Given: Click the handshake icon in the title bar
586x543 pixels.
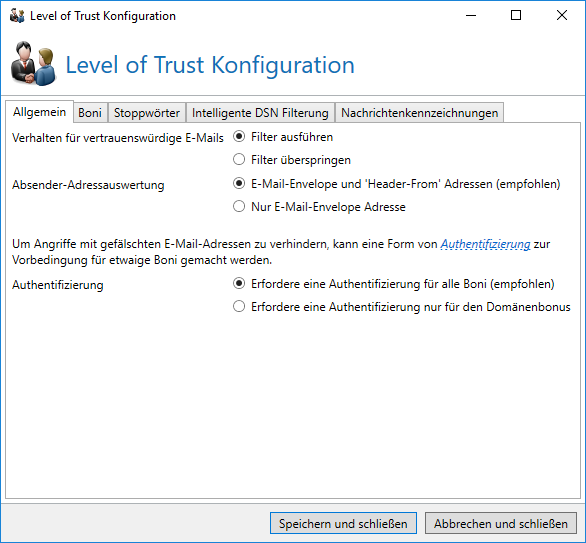Looking at the screenshot, I should (x=17, y=16).
